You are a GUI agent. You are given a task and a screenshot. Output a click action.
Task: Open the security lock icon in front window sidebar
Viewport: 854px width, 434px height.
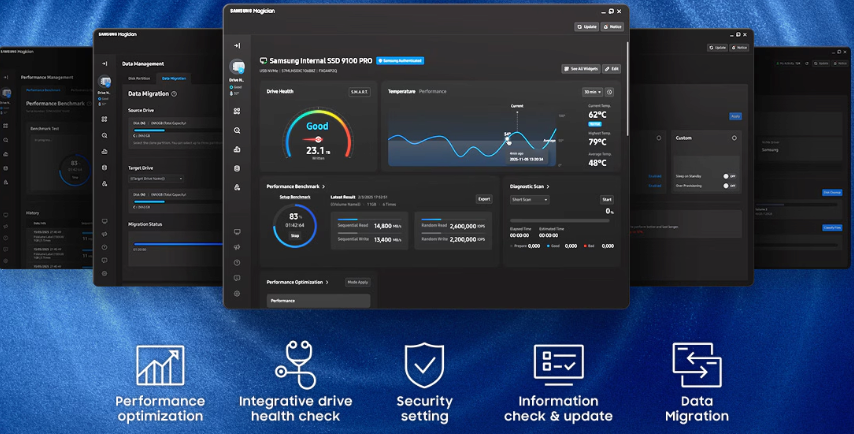coord(237,187)
